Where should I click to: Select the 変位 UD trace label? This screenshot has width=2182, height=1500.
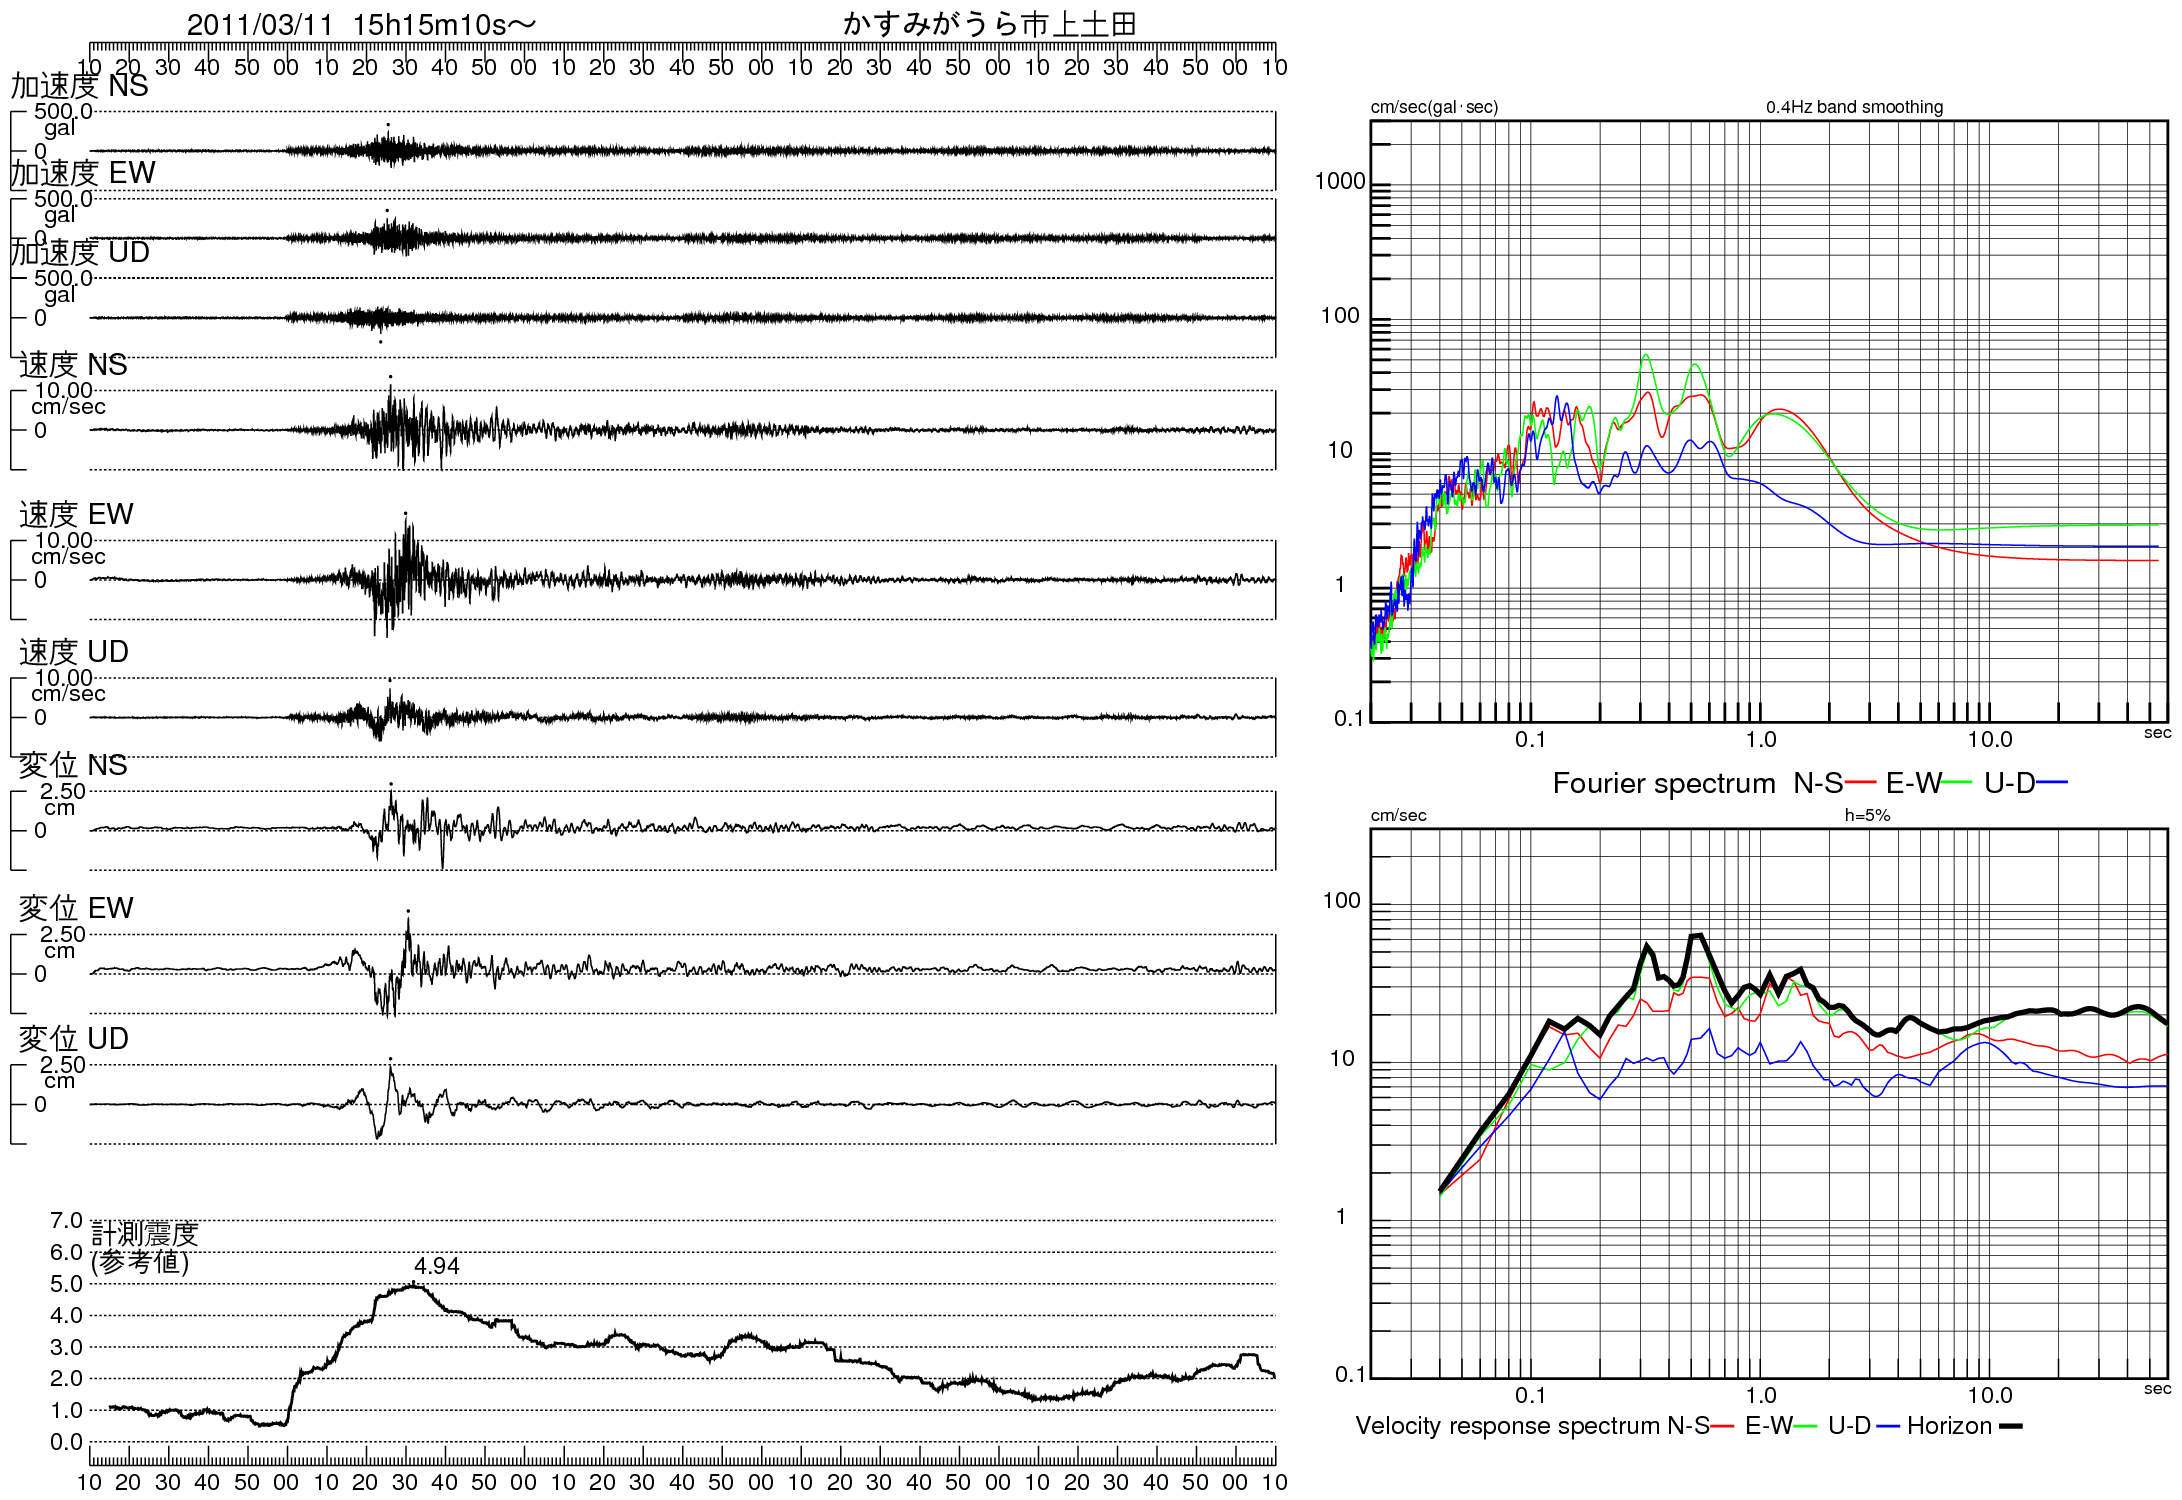[x=74, y=1039]
